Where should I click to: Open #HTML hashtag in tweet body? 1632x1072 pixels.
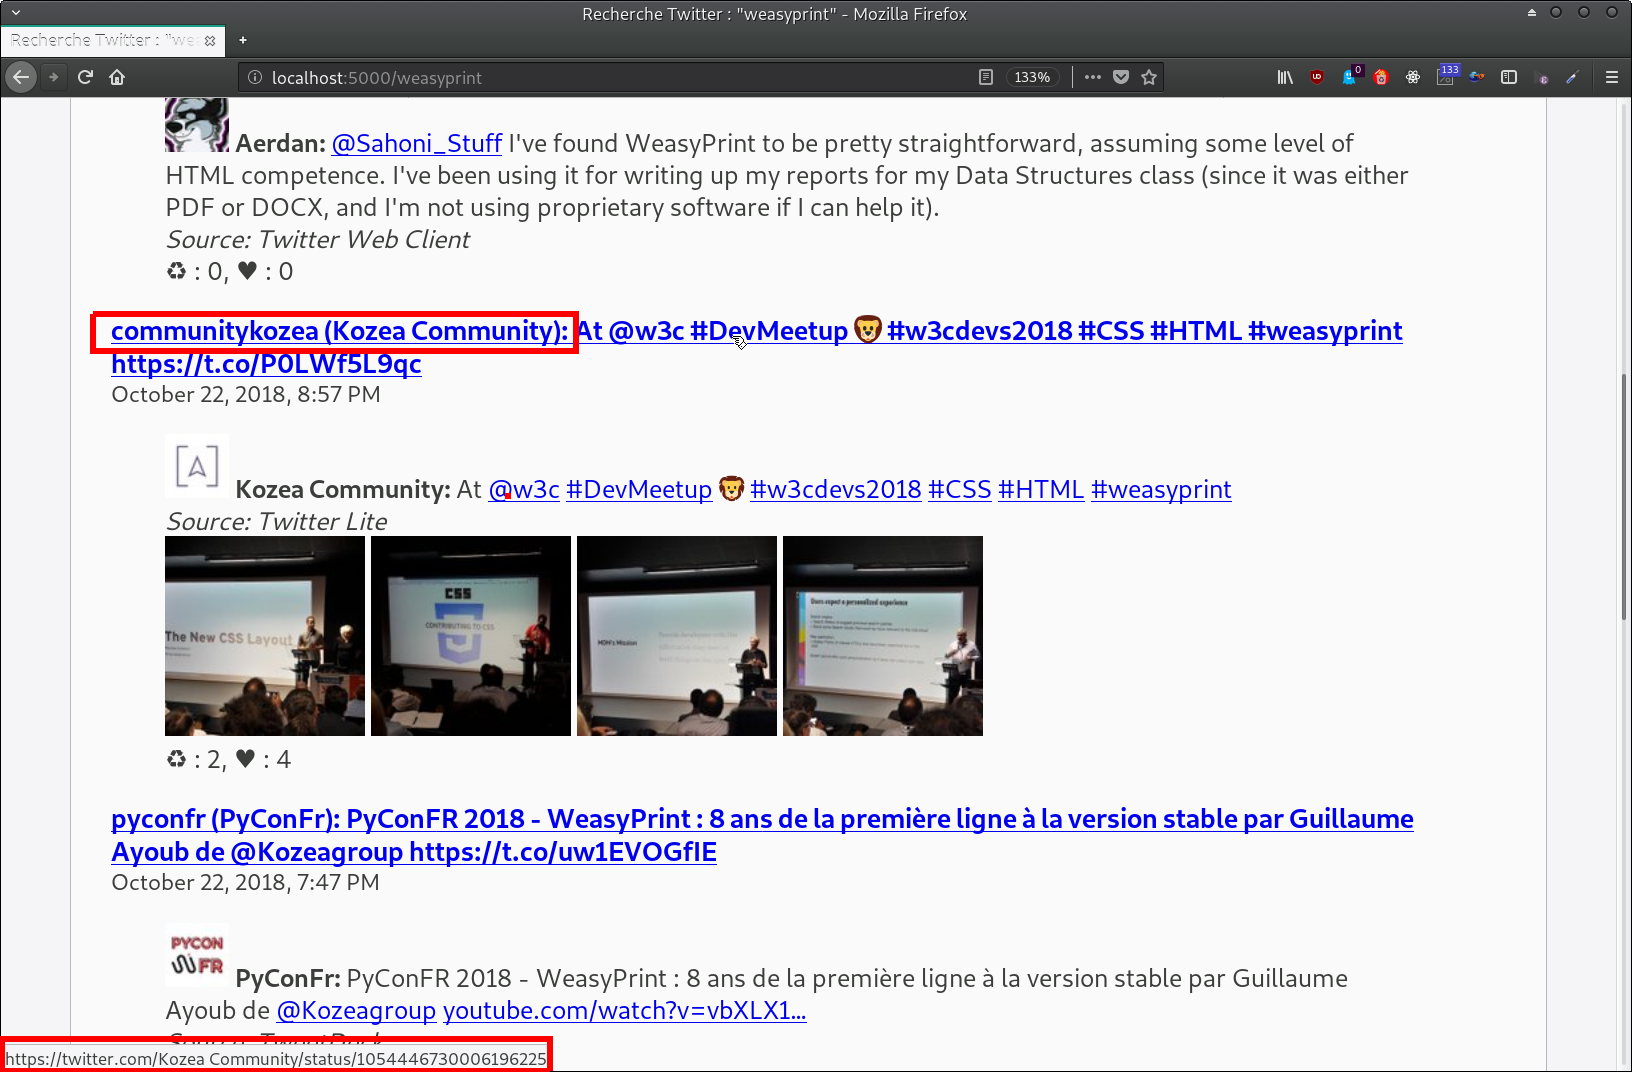(1041, 490)
